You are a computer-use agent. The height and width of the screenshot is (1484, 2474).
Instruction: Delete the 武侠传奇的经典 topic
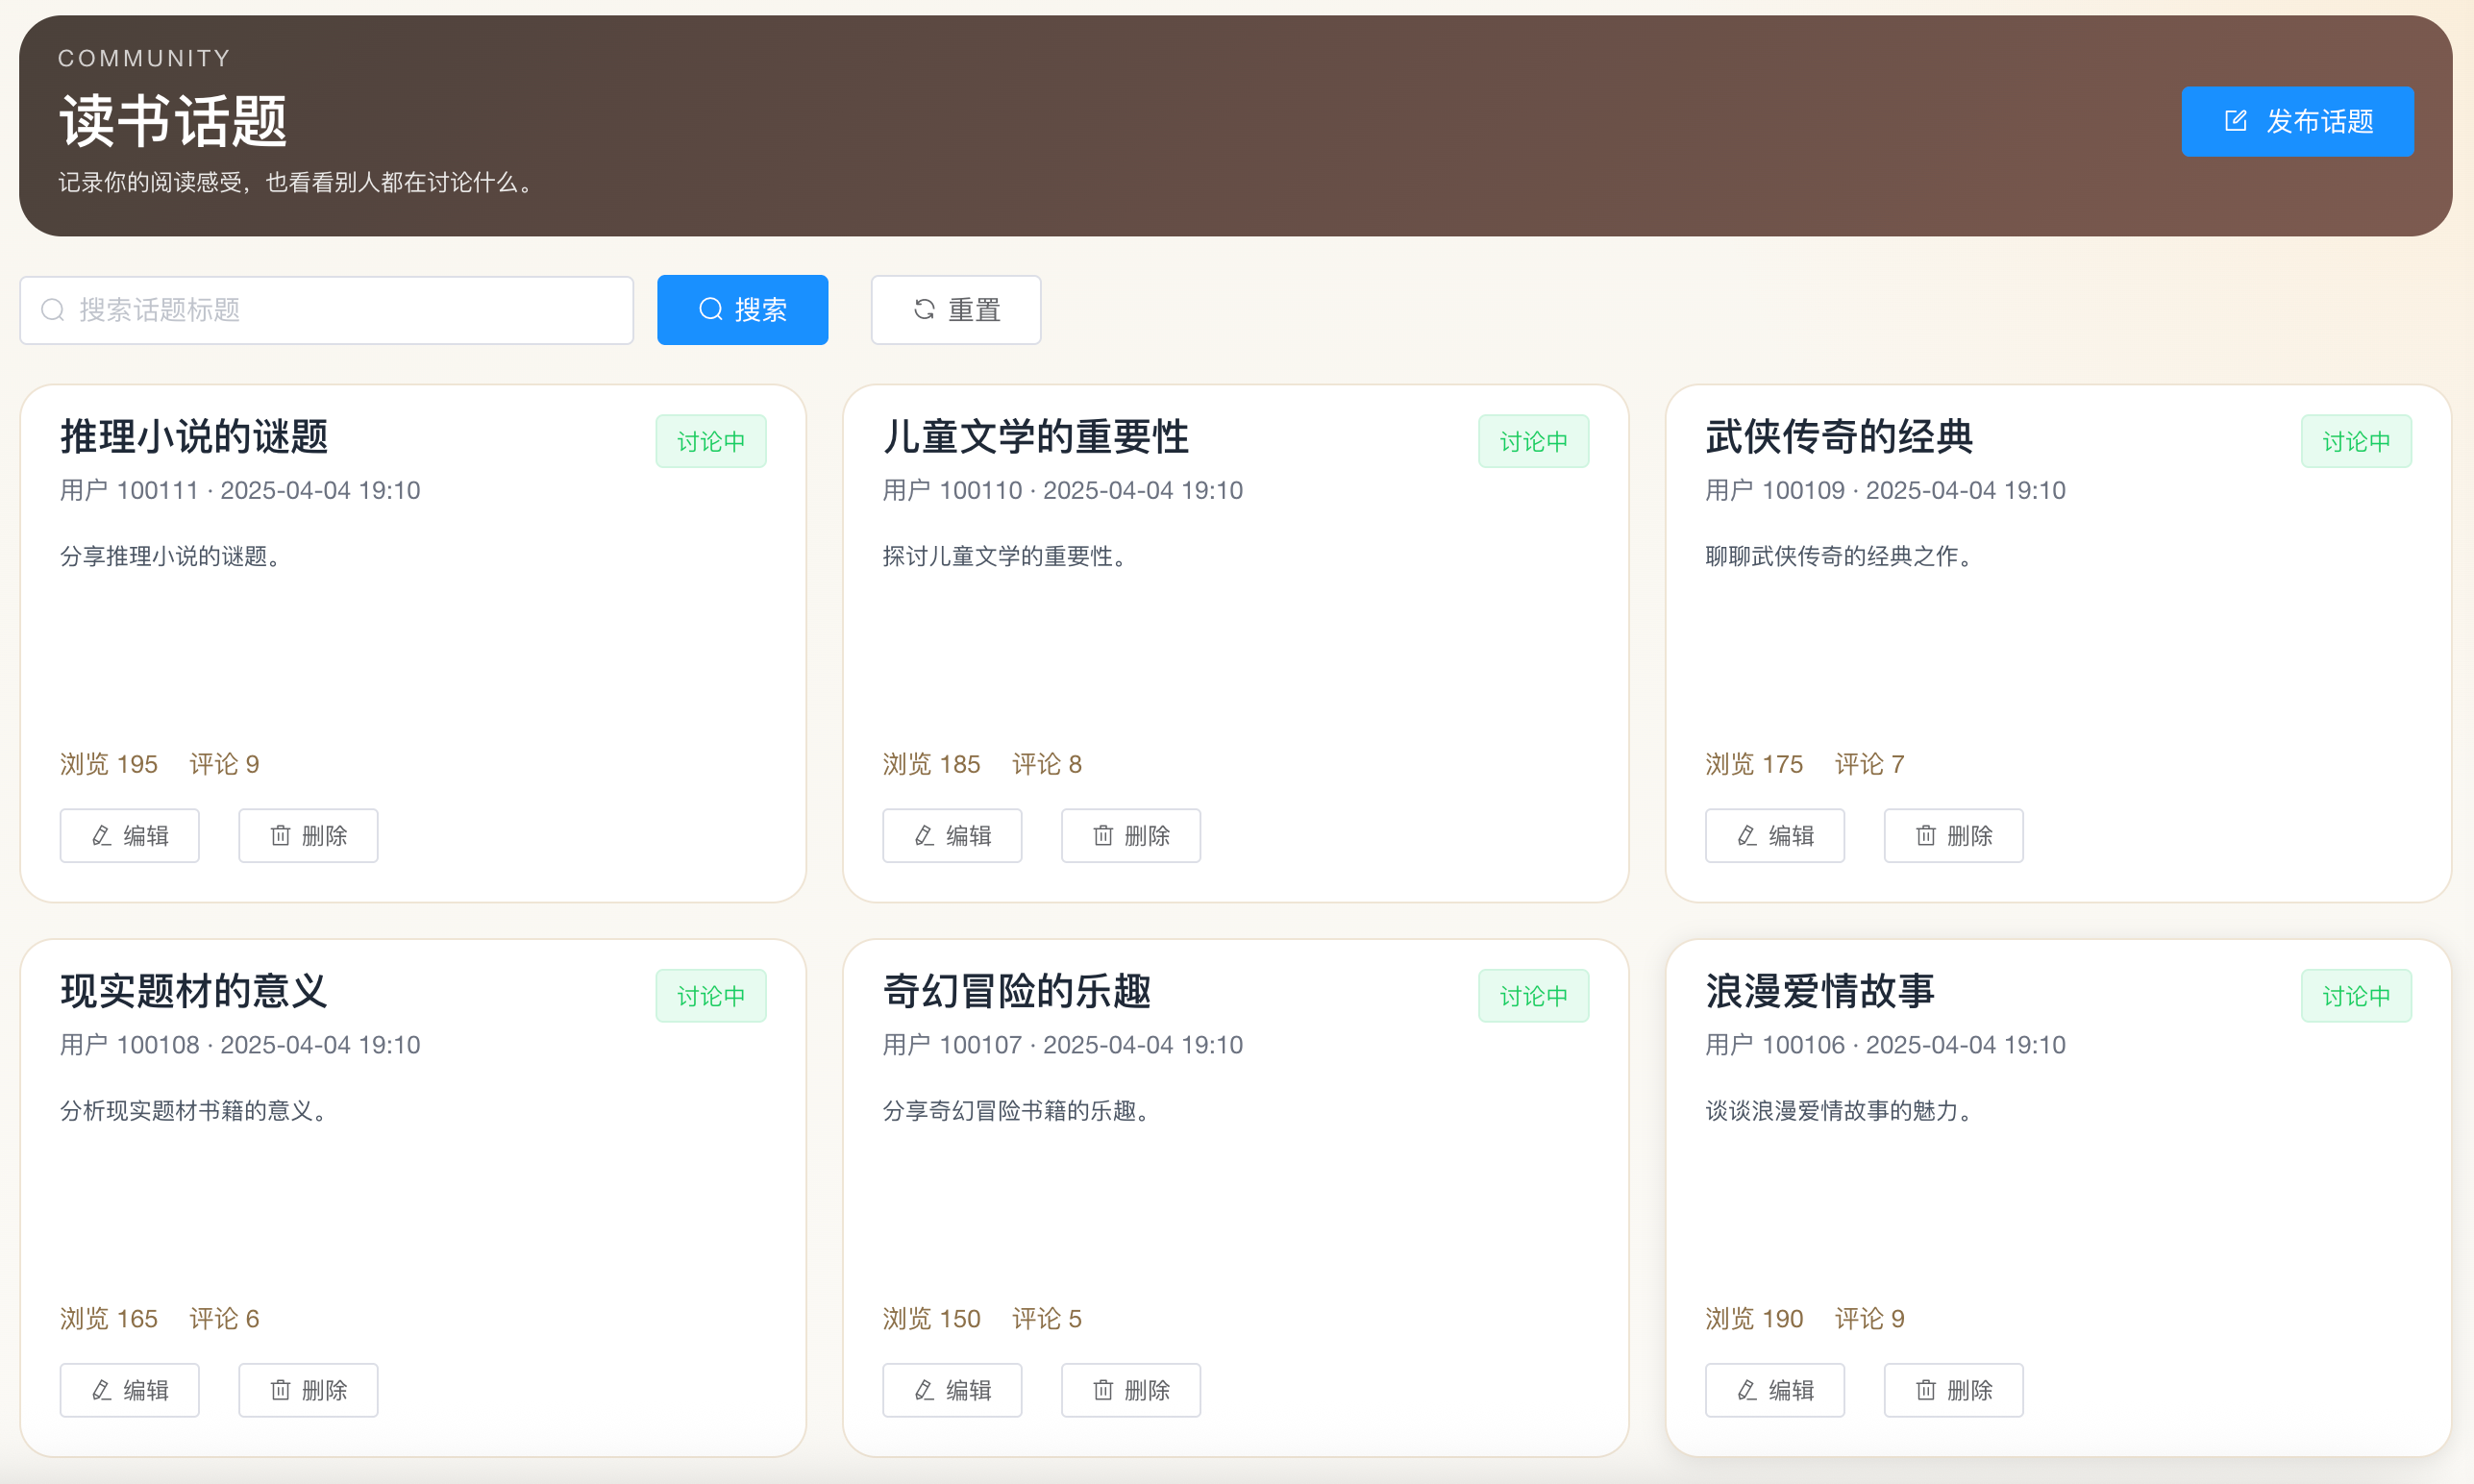click(1953, 835)
